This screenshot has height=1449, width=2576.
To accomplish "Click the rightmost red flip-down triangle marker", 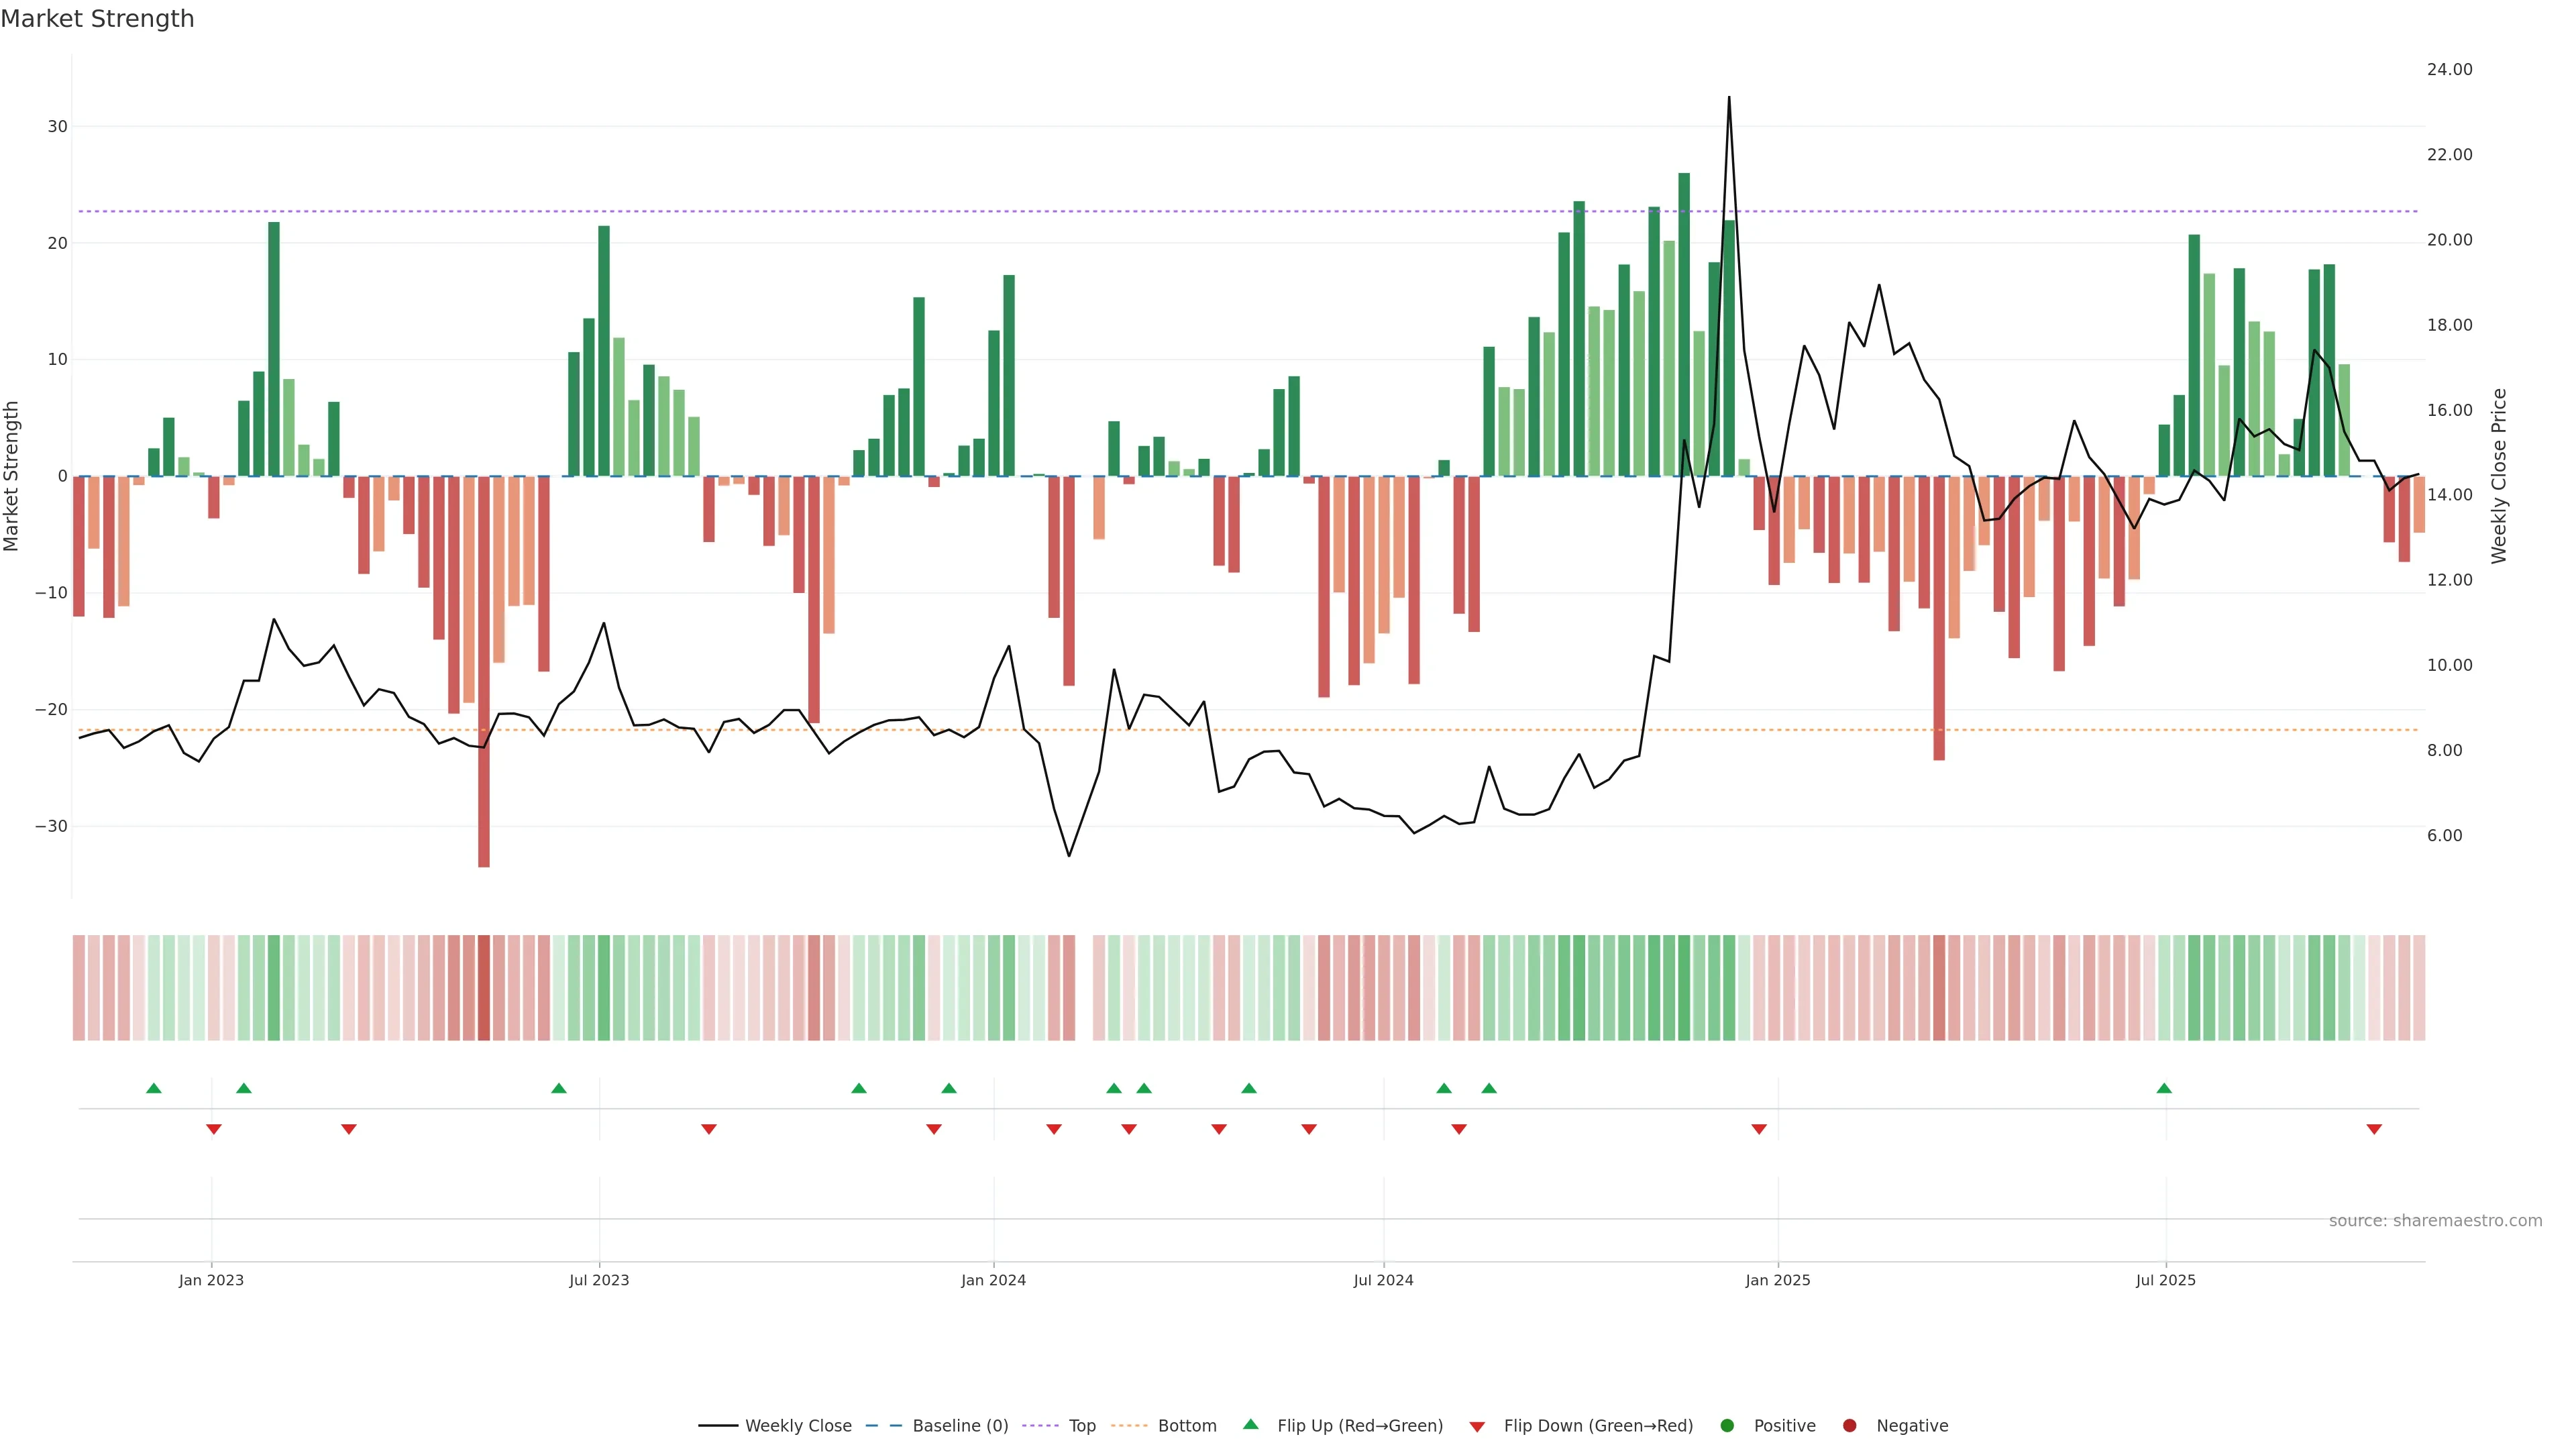I will 2374,1129.
